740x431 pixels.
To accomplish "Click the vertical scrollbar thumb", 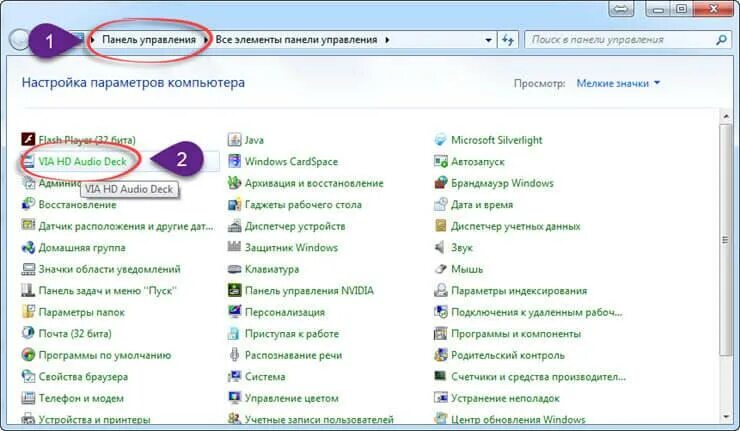I will tap(725, 240).
